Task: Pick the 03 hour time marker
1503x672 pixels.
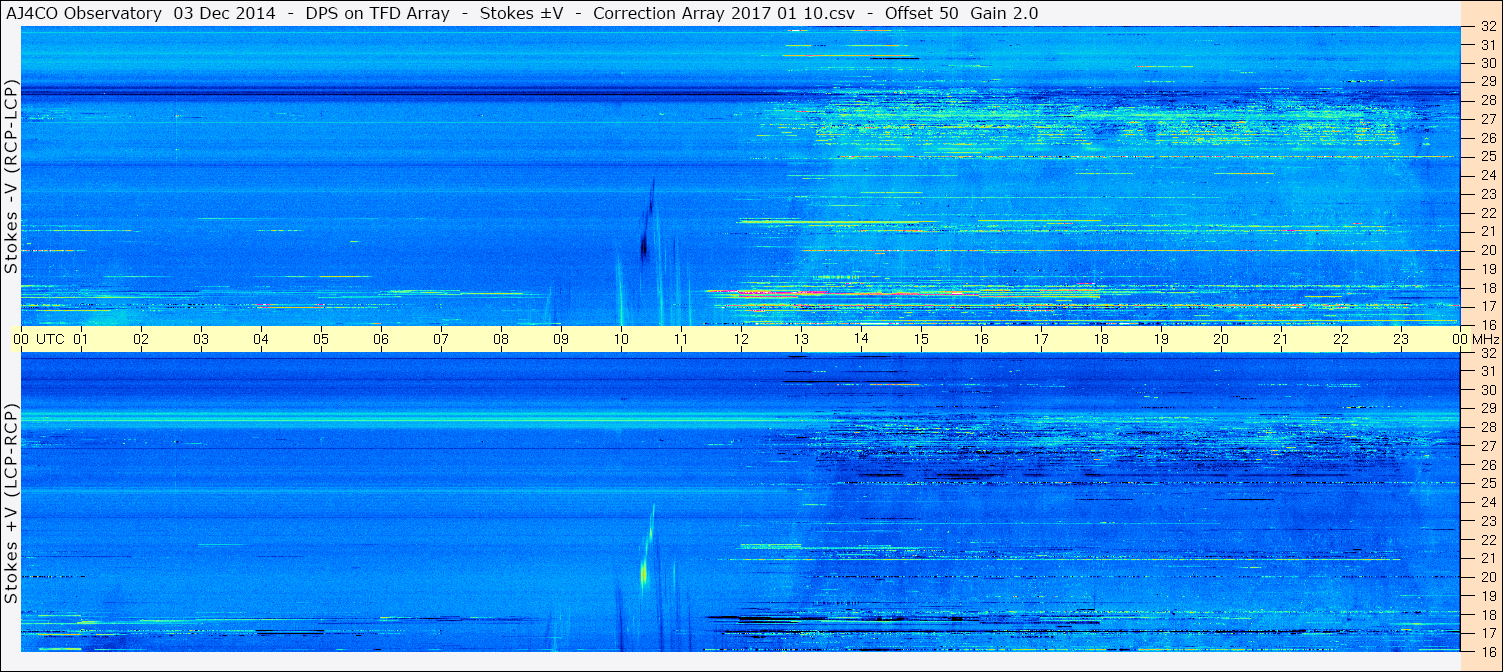Action: (x=201, y=339)
